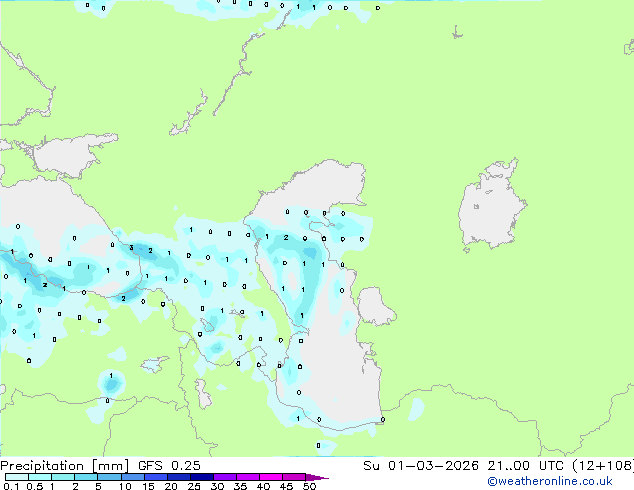Select the 40–45 mm legend swatch

(x=271, y=477)
